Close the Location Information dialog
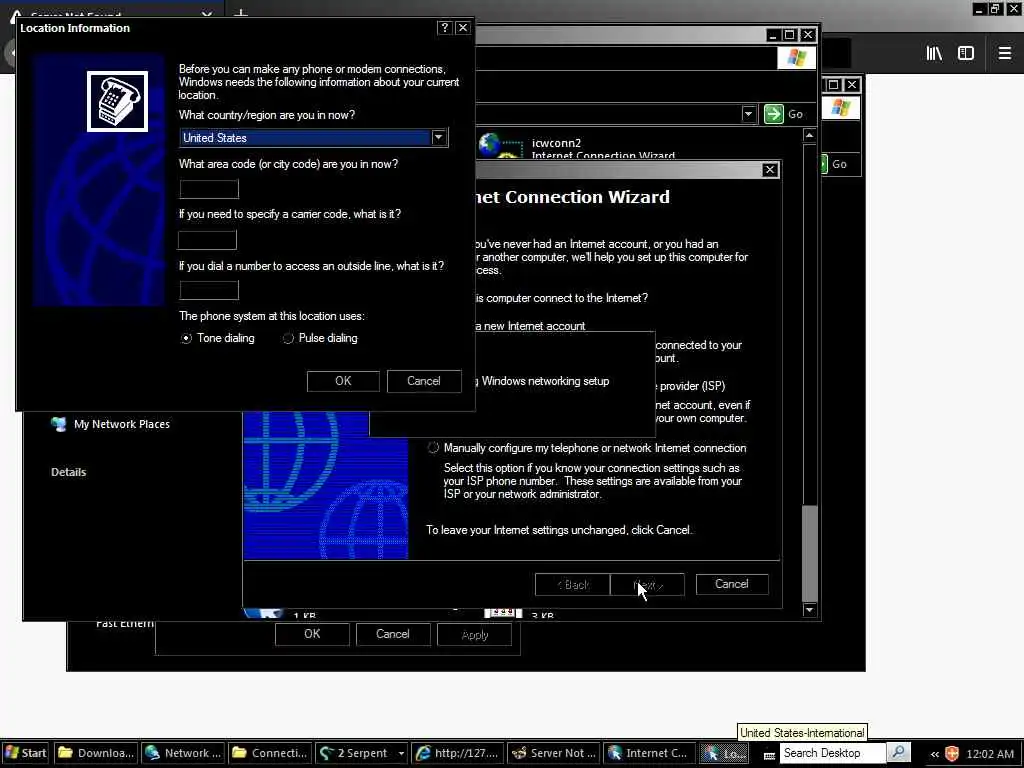The width and height of the screenshot is (1024, 768). (463, 27)
